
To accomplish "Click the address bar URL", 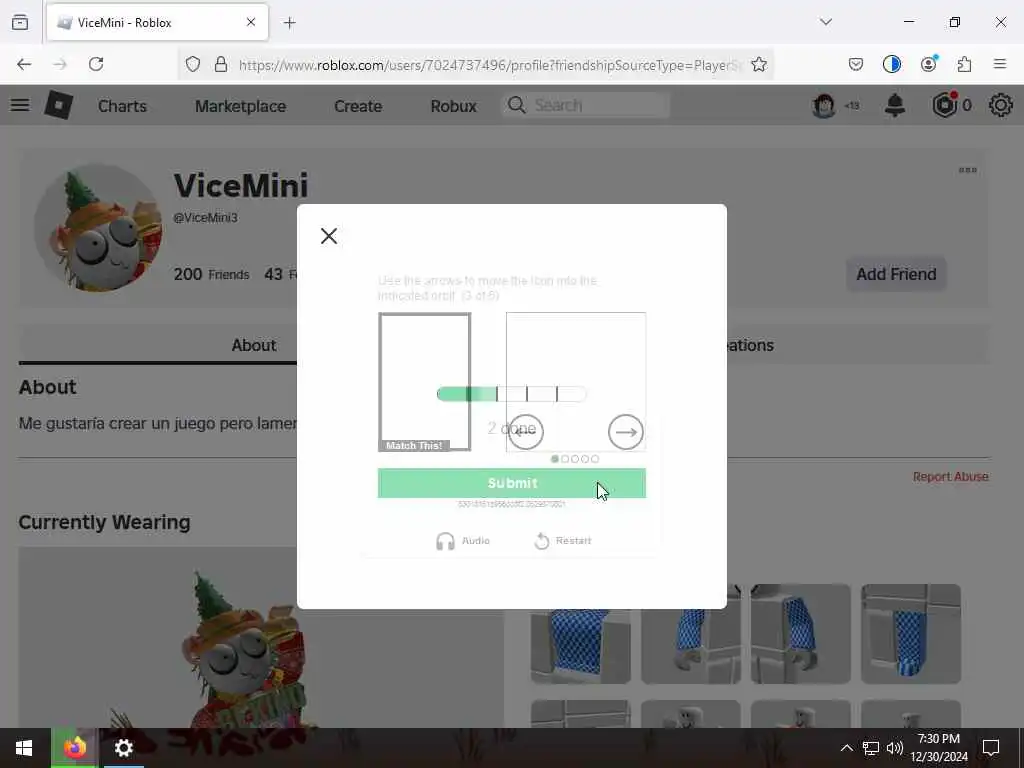I will point(490,65).
